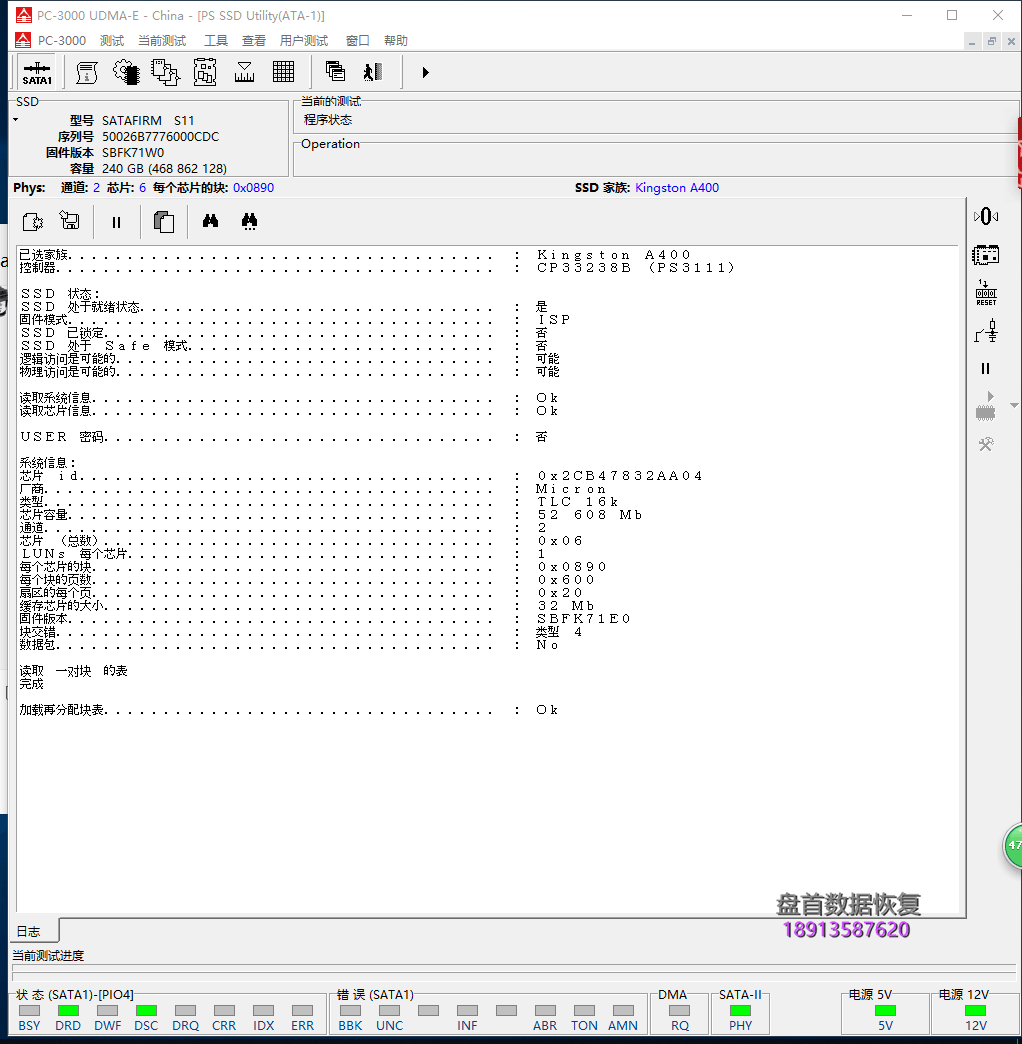
Task: Click the capacity 240 GB (468 862 128) text
Action: (164, 168)
